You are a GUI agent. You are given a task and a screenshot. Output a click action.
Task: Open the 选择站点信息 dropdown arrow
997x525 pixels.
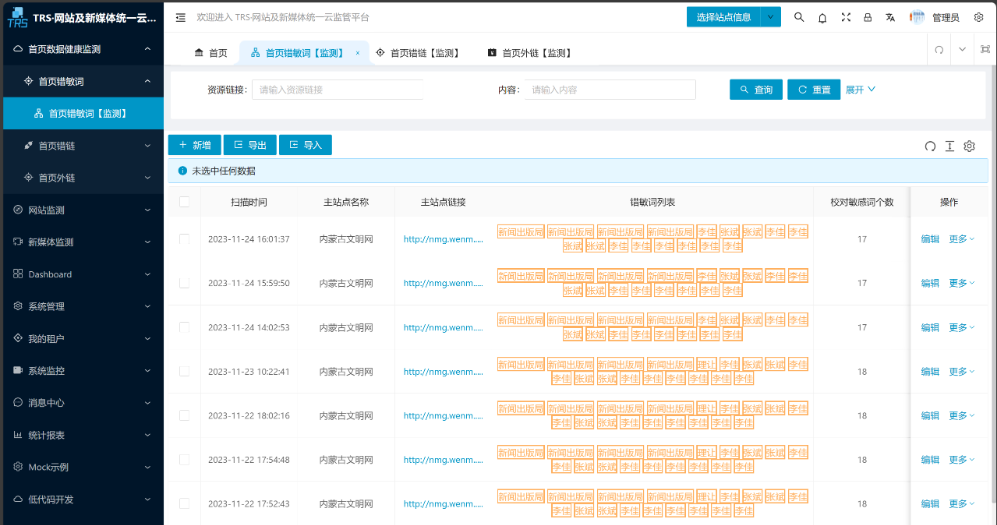click(770, 17)
